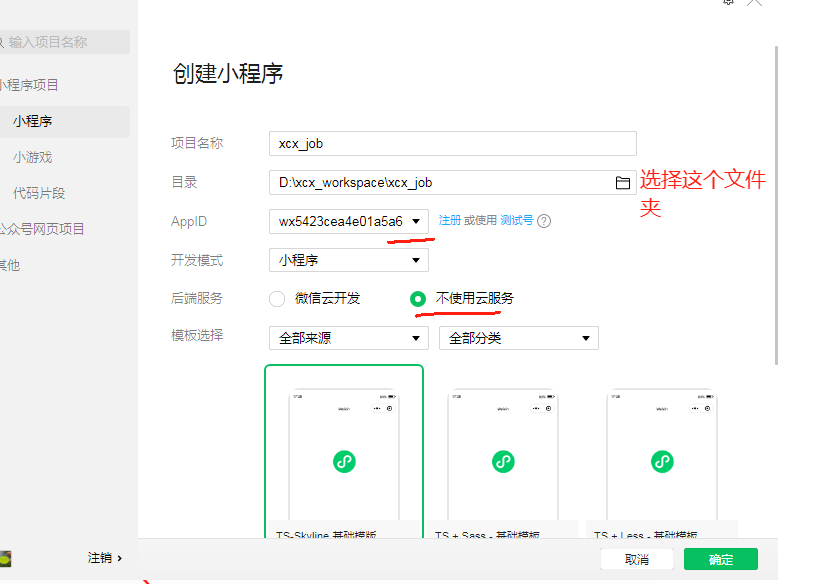Click the capsule menu icon in TS + Less preview

(x=701, y=409)
